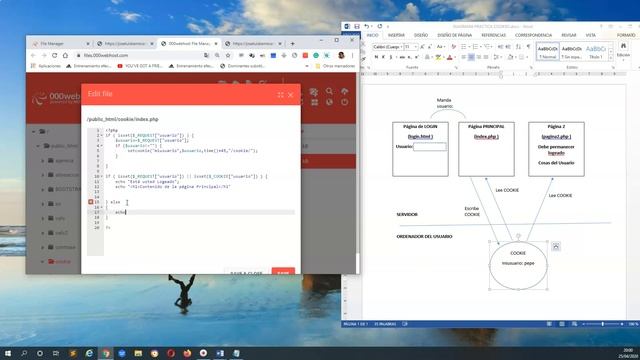The width and height of the screenshot is (640, 360).
Task: Open font name combo box Calibri
Action: coord(387,47)
